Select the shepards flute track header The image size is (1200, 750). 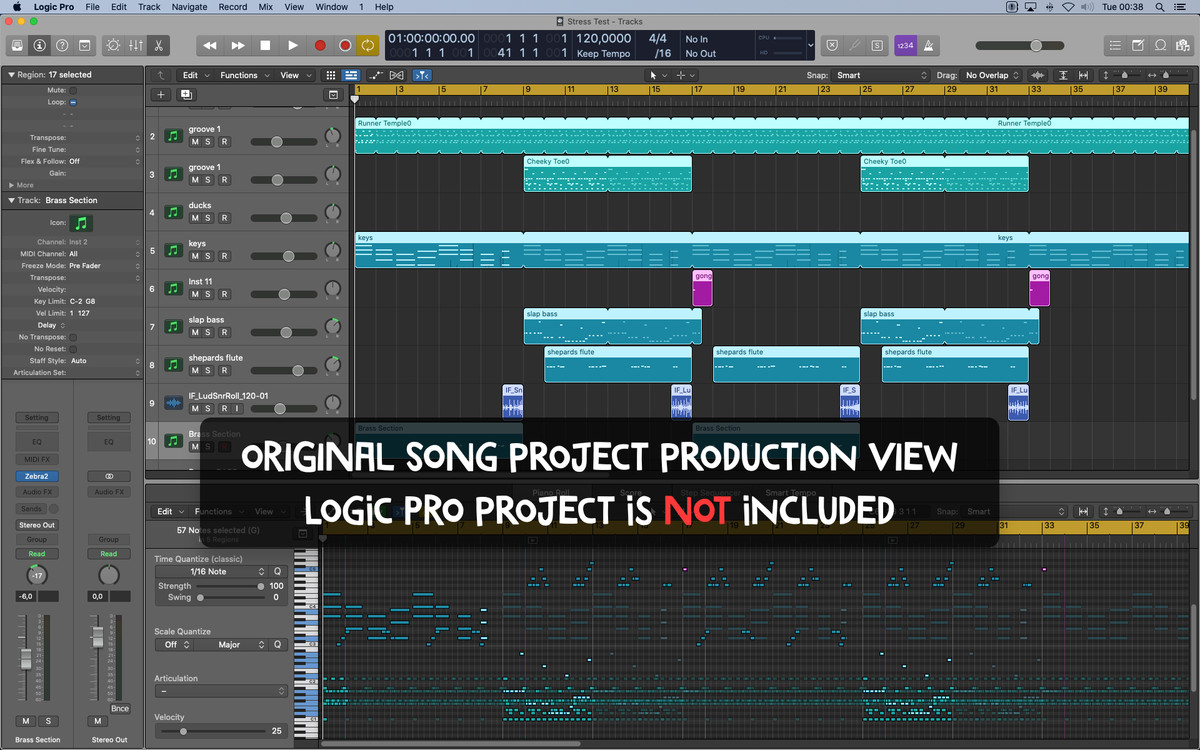coord(246,365)
